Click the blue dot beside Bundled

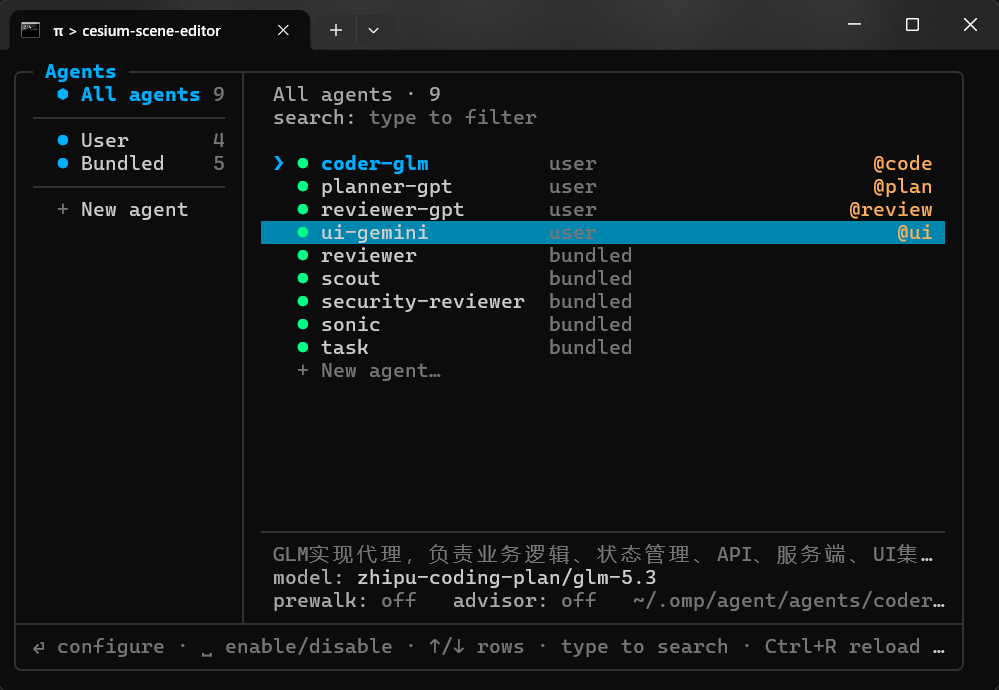pyautogui.click(x=62, y=163)
